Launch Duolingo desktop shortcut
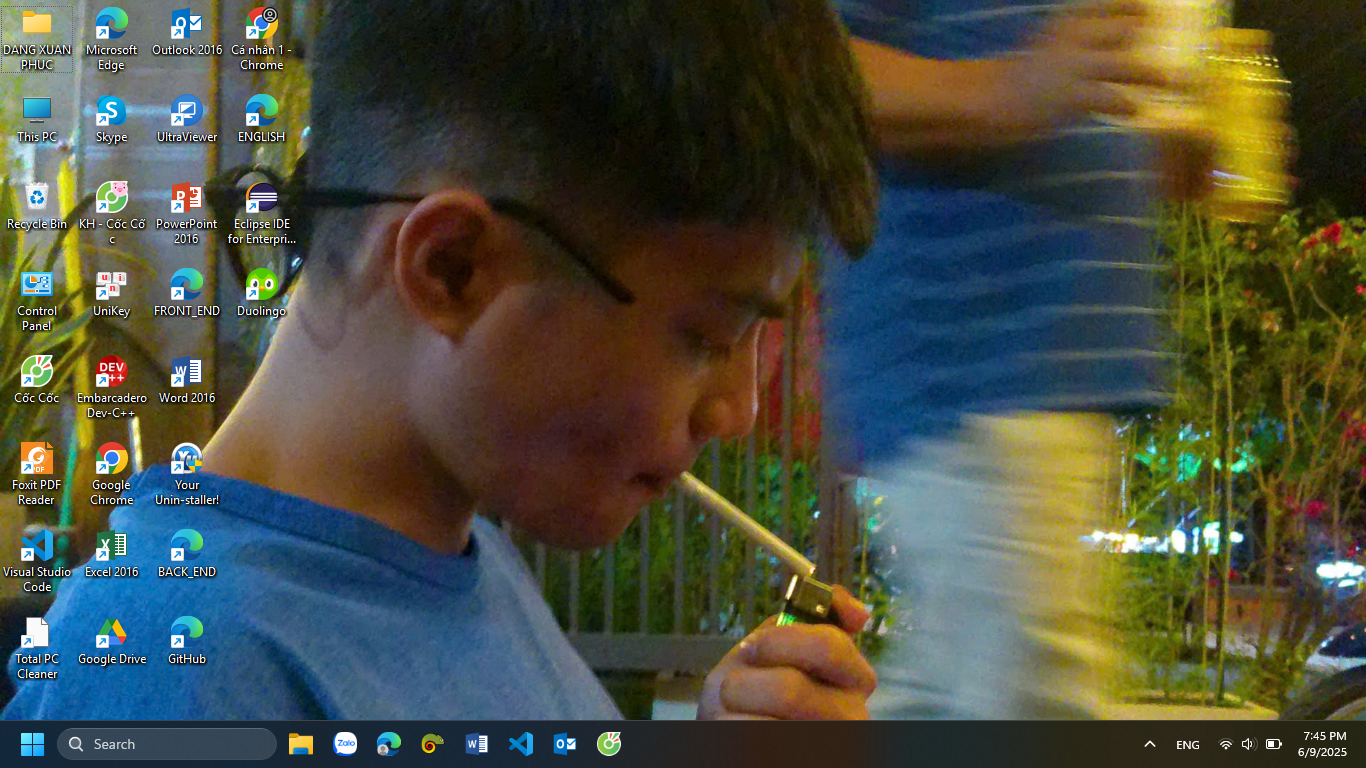Screen dimensions: 1366x768 pyautogui.click(x=261, y=294)
